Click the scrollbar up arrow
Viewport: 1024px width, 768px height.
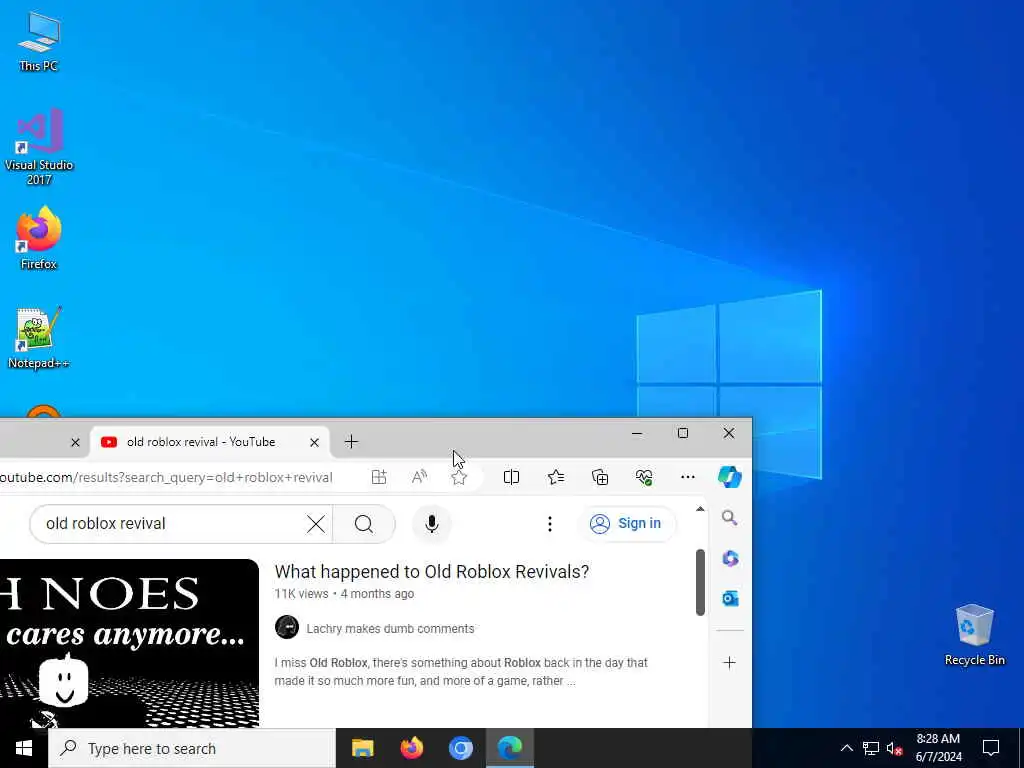click(700, 509)
